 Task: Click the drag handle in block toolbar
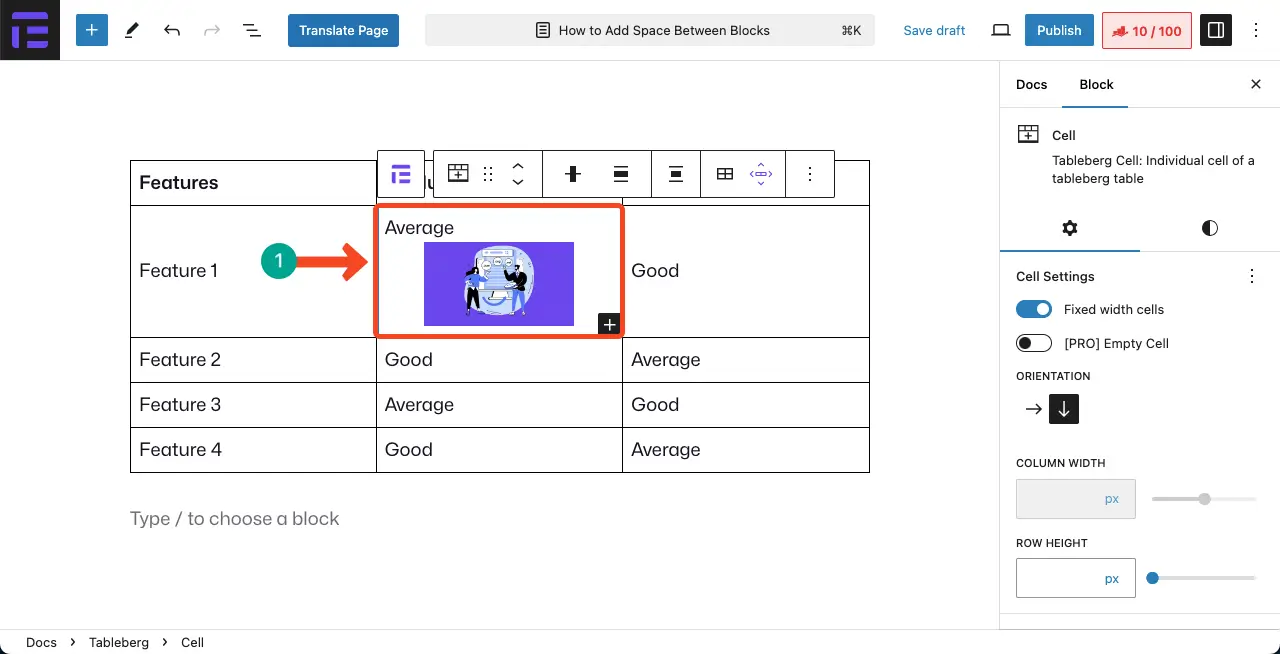488,174
